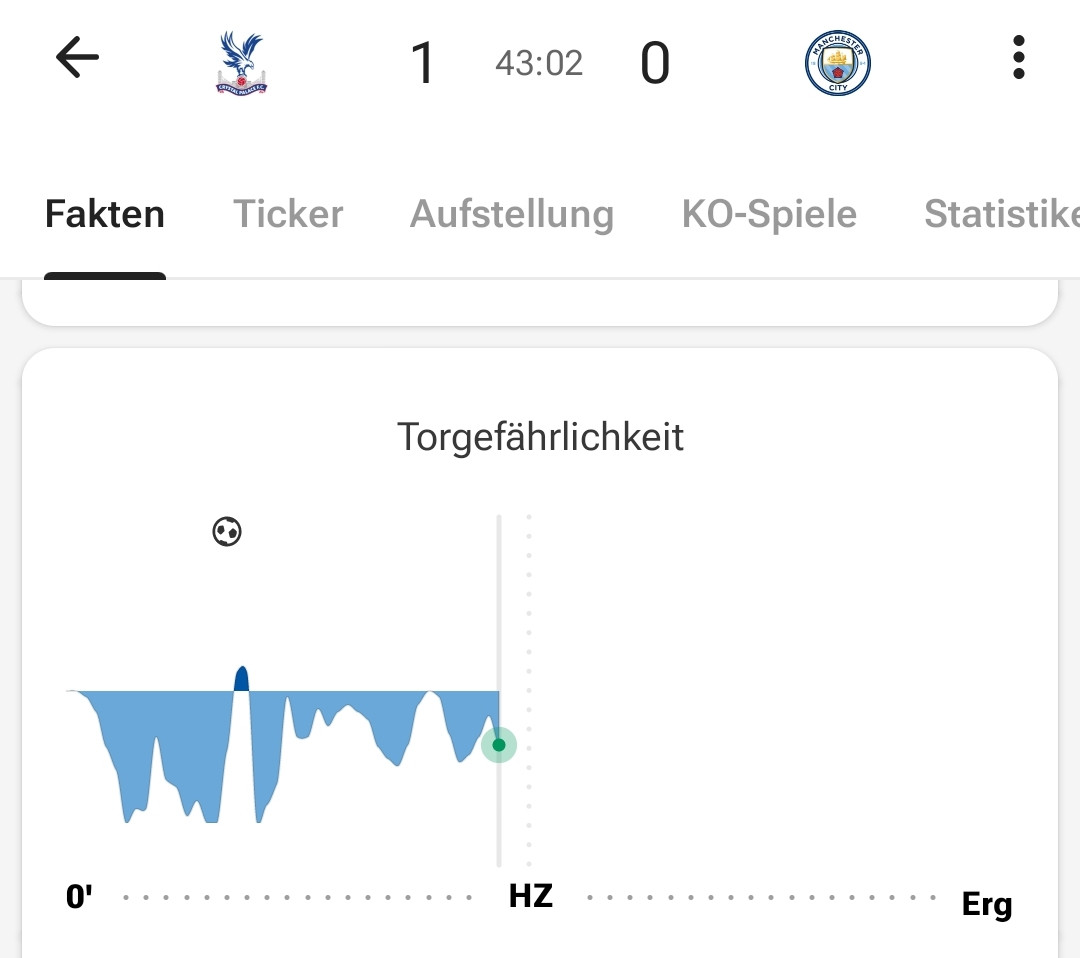Click the Torgefährlichkeit heading

(x=540, y=437)
